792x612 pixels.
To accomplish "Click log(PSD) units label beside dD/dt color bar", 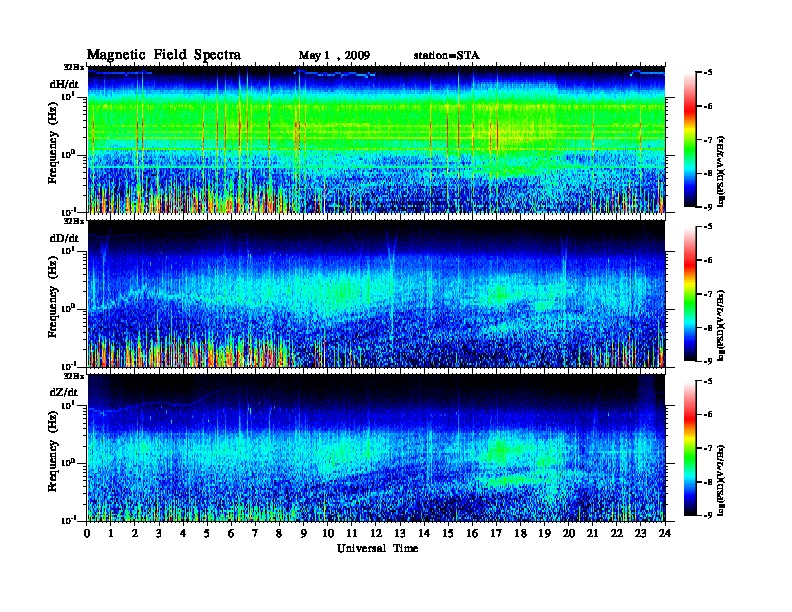I will tap(721, 324).
